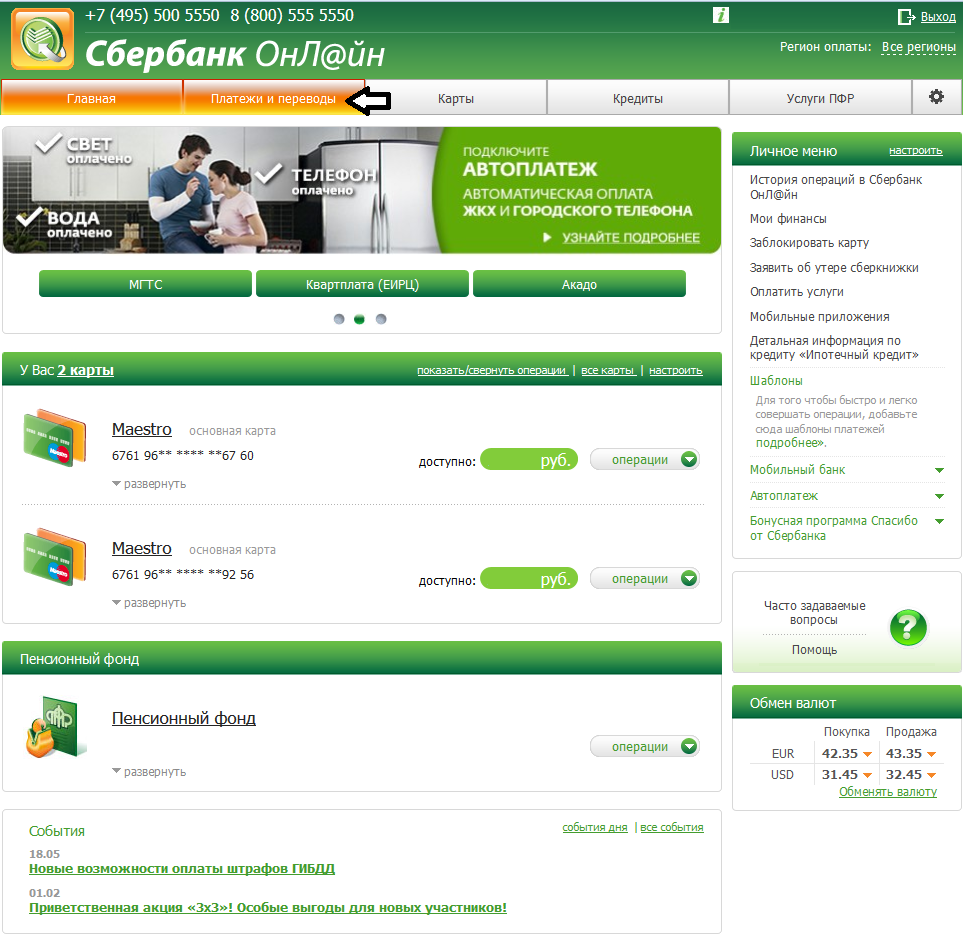Open the green info icon in header
963x935 pixels.
[x=720, y=15]
